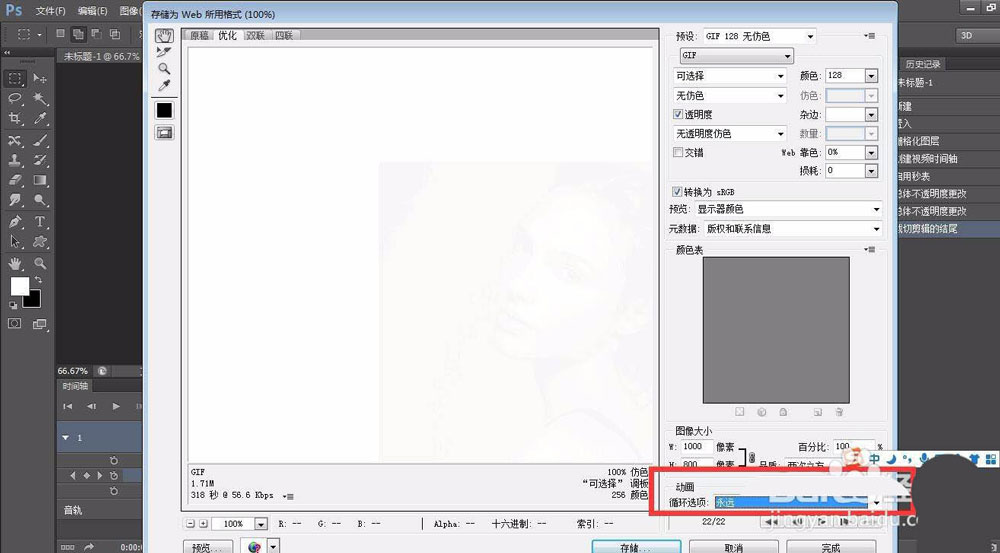Select the Slice Select tool in dialog
The image size is (1000, 553).
165,52
